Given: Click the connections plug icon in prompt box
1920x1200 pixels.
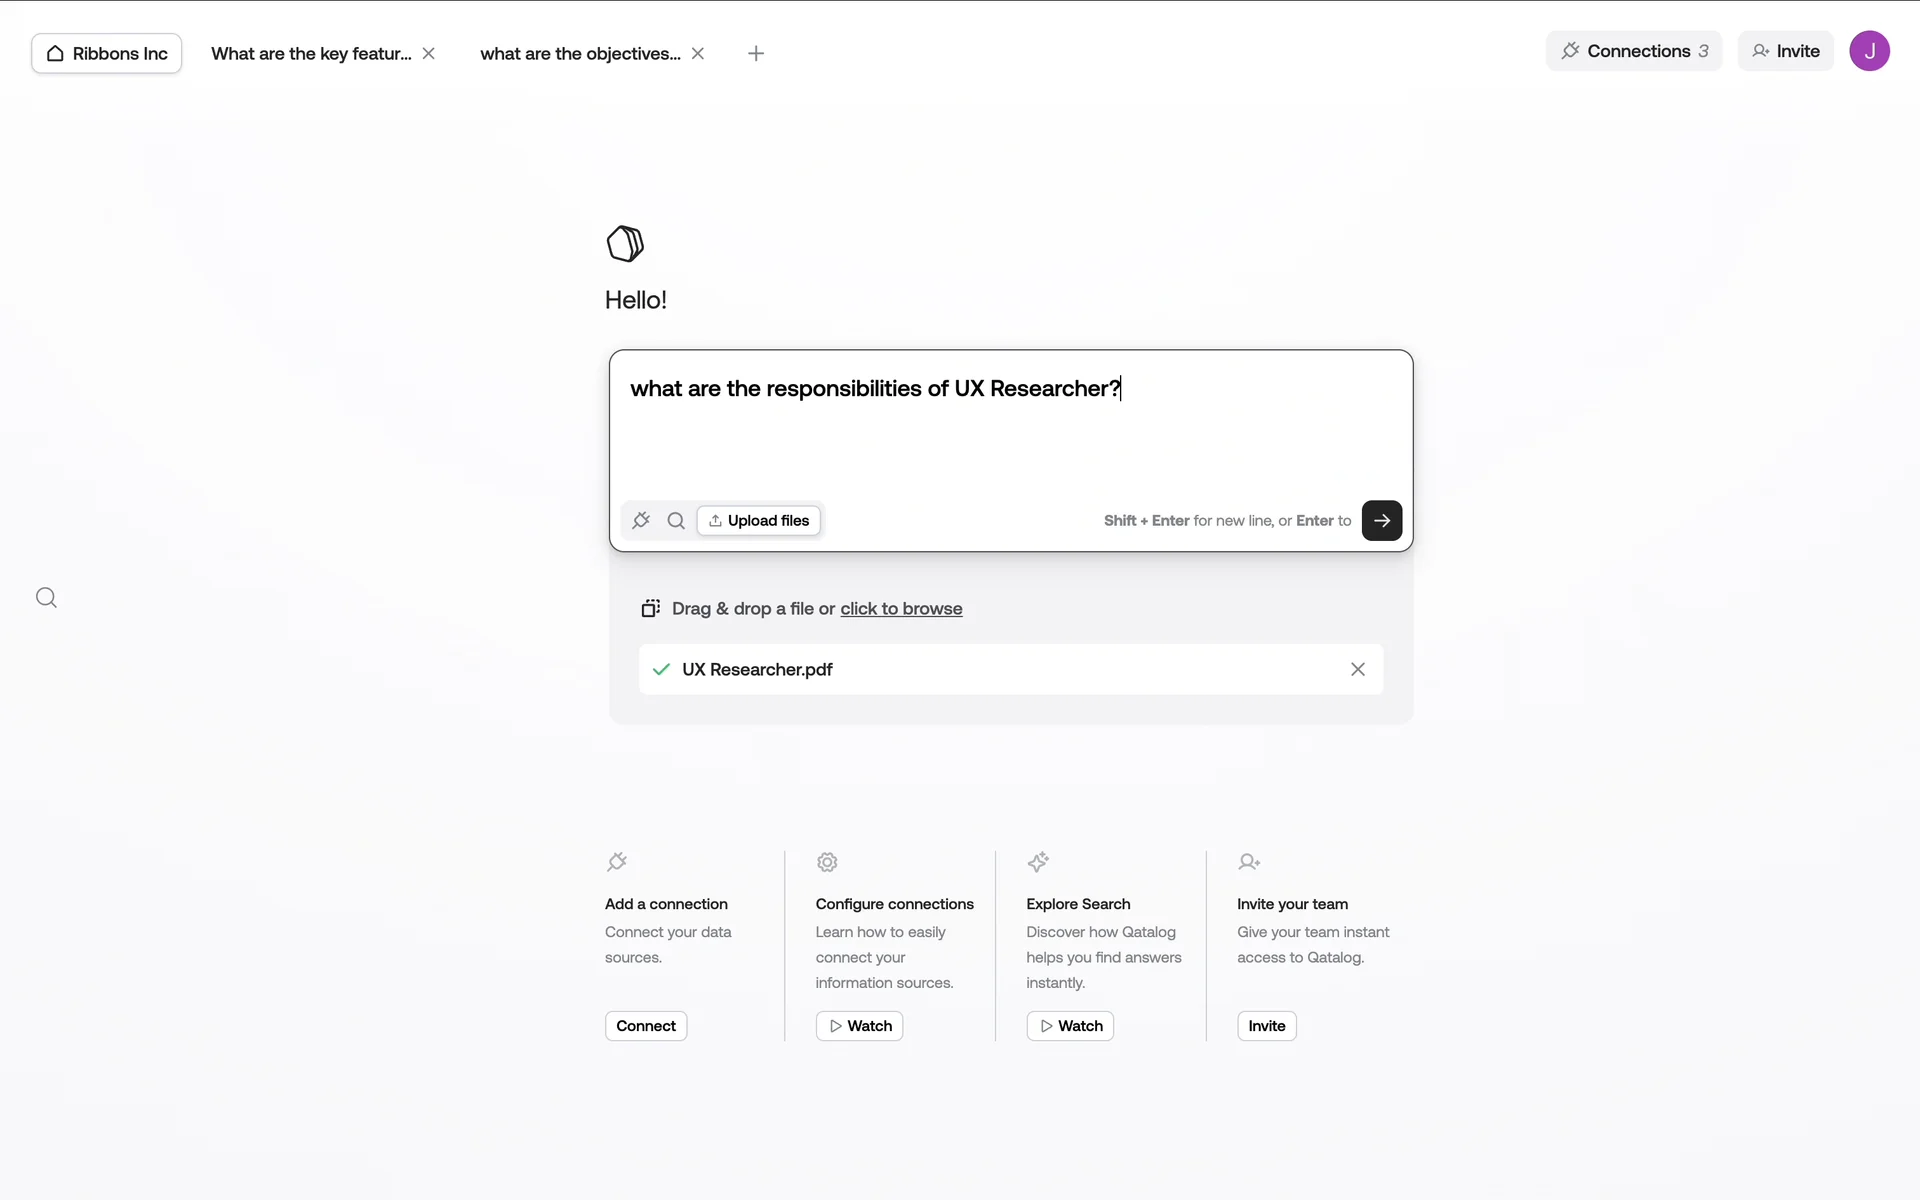Looking at the screenshot, I should (641, 520).
